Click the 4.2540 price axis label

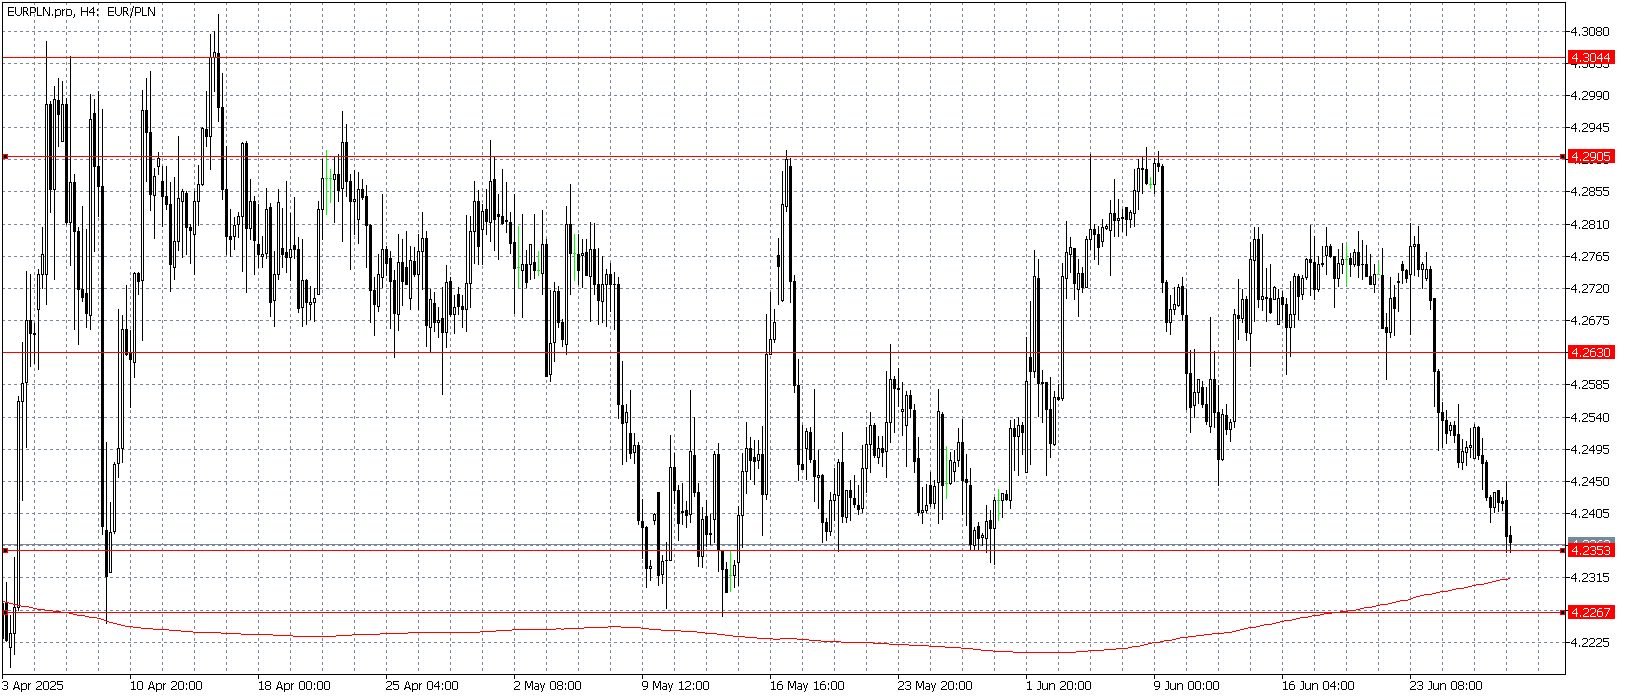point(1590,418)
